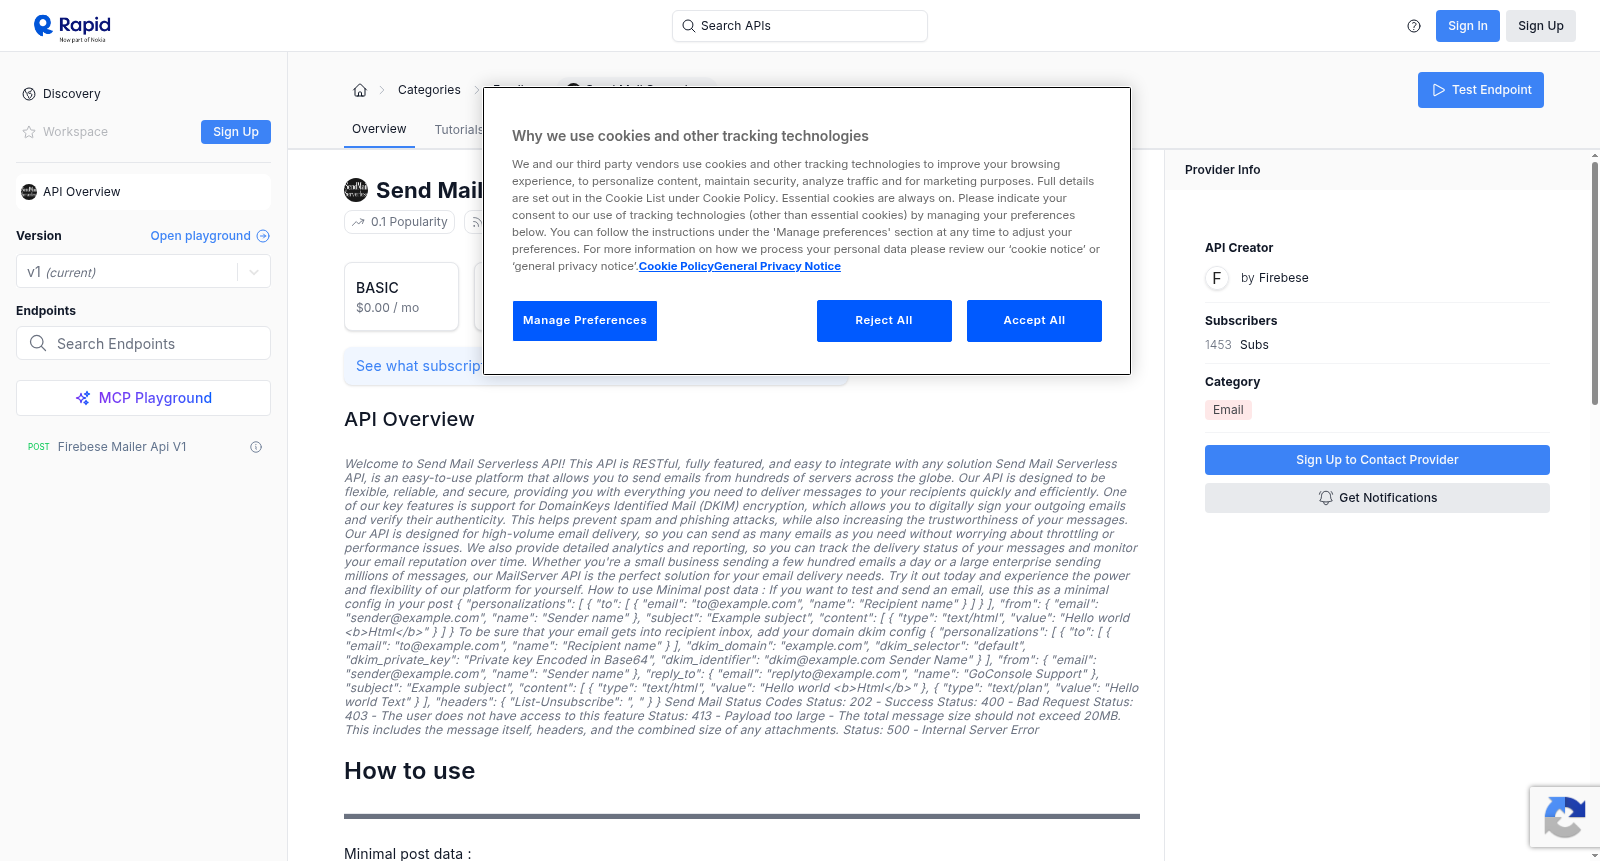The height and width of the screenshot is (861, 1600).
Task: Open the Categories breadcrumb
Action: (x=429, y=90)
